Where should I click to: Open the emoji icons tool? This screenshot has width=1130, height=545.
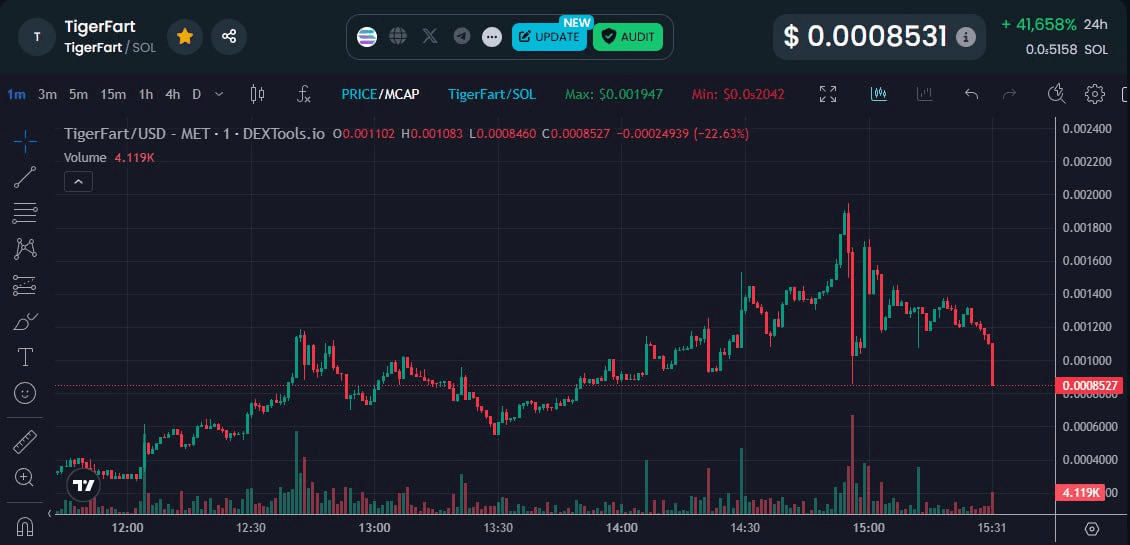pos(25,394)
